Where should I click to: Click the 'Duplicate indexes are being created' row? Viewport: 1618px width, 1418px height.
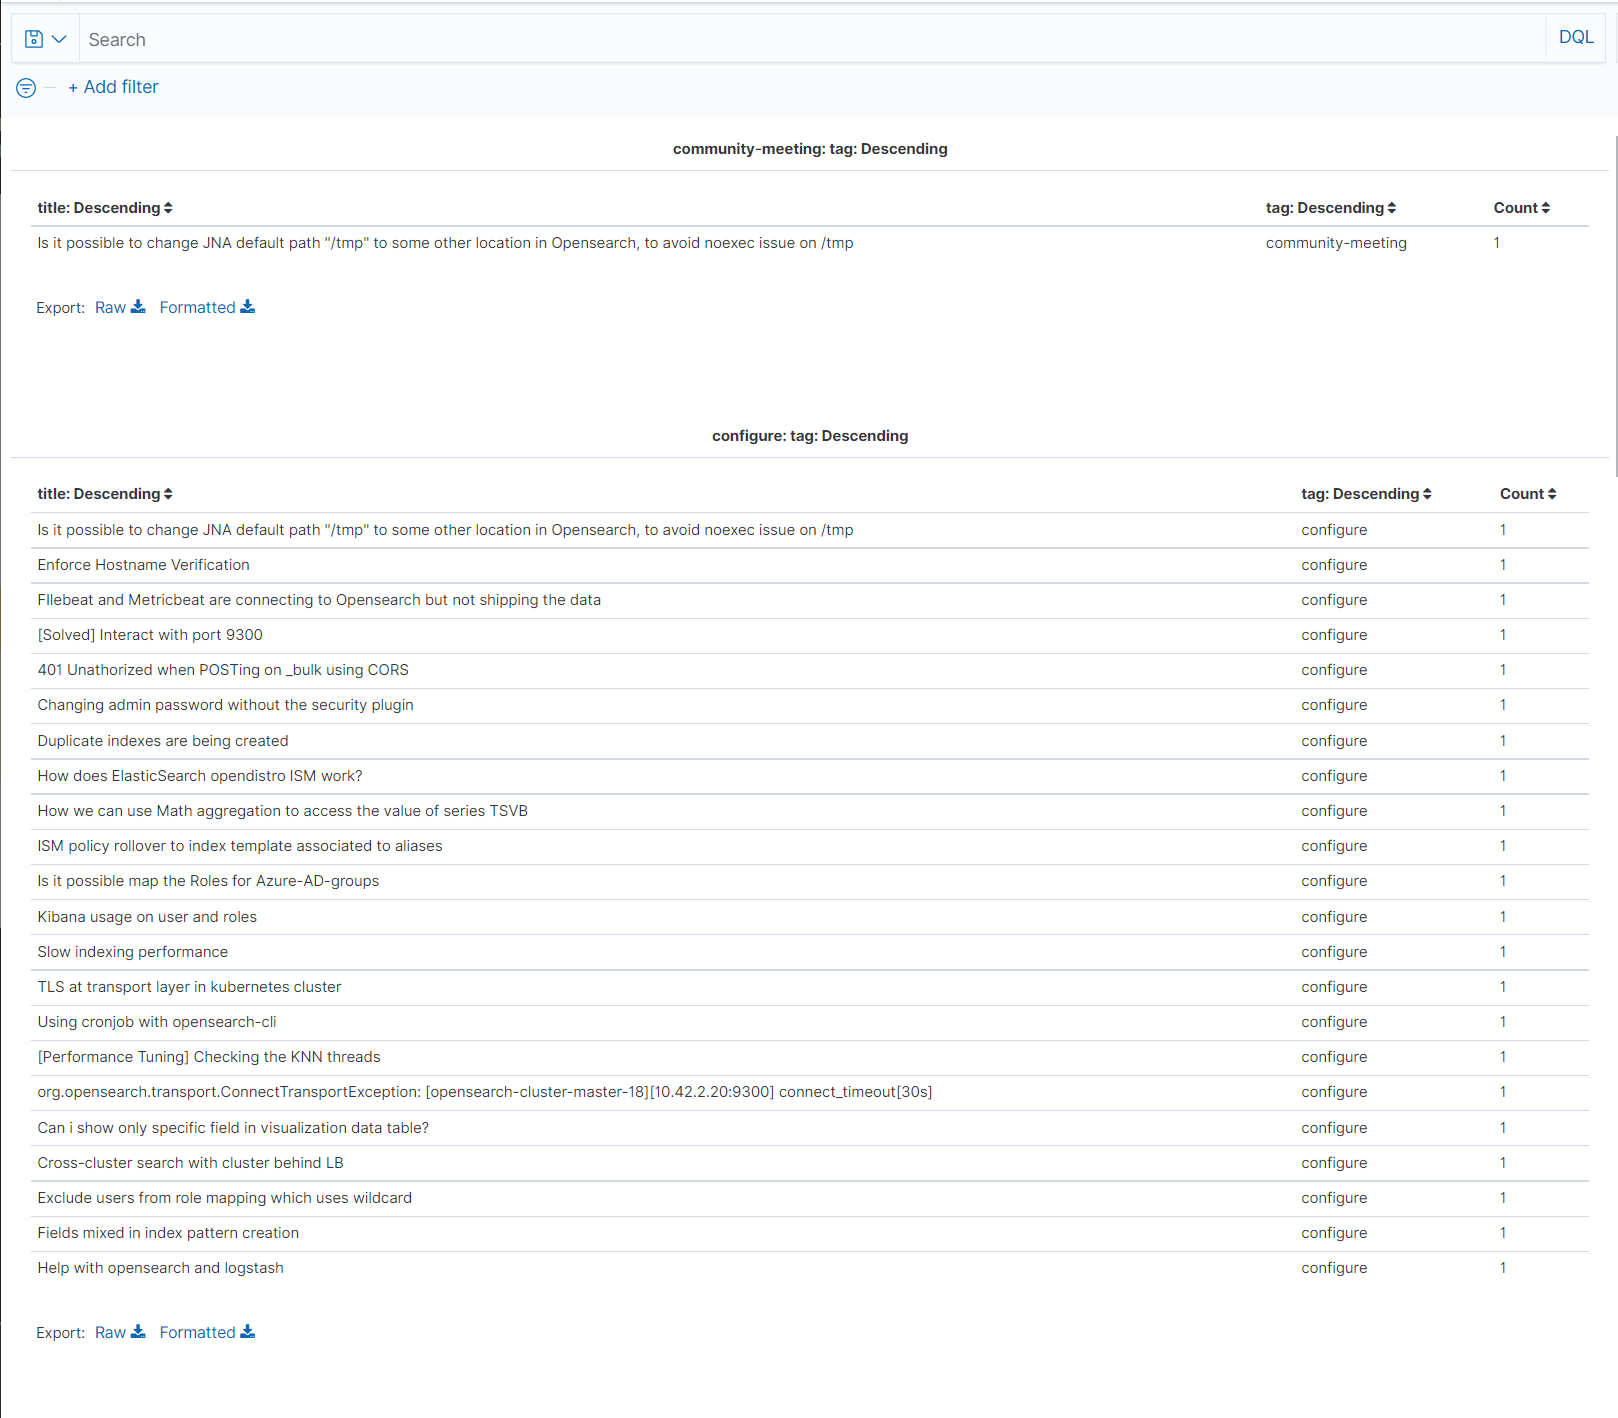[163, 741]
